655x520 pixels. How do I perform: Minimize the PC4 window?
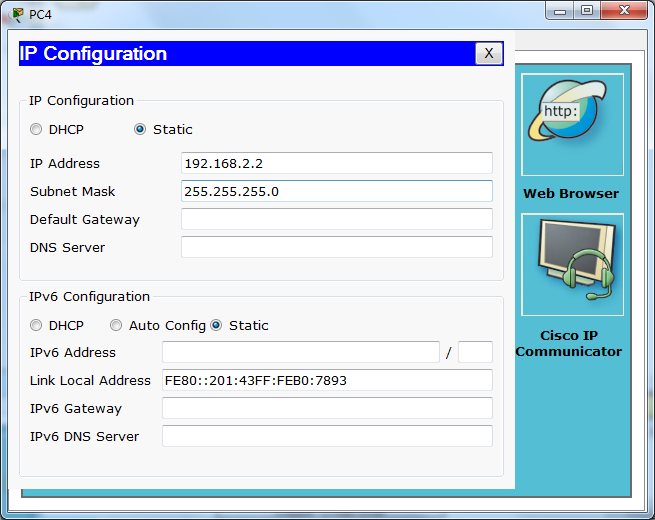tap(560, 11)
